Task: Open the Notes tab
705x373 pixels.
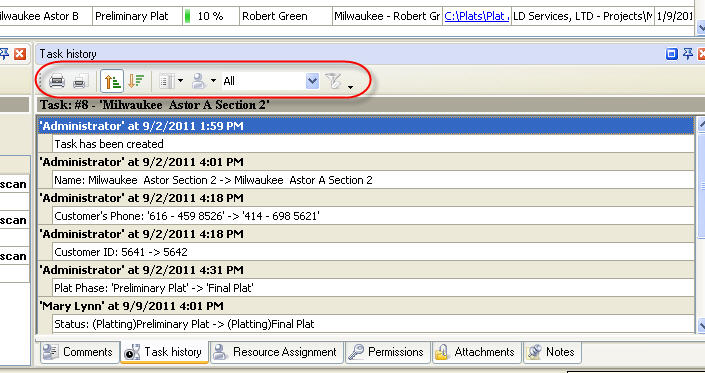Action: [x=552, y=352]
